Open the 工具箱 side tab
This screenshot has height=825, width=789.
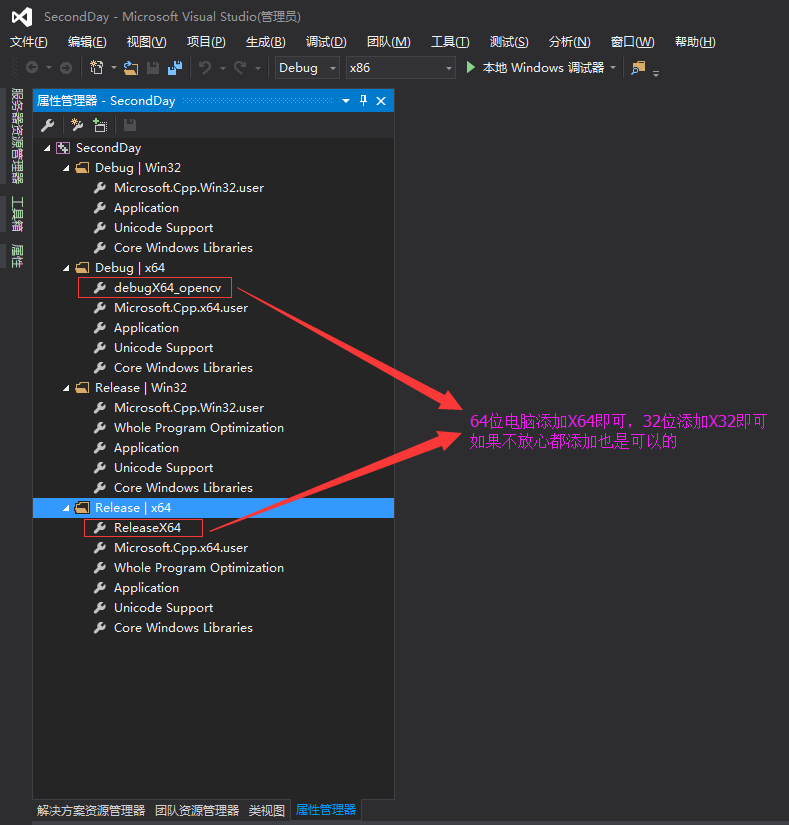[17, 214]
